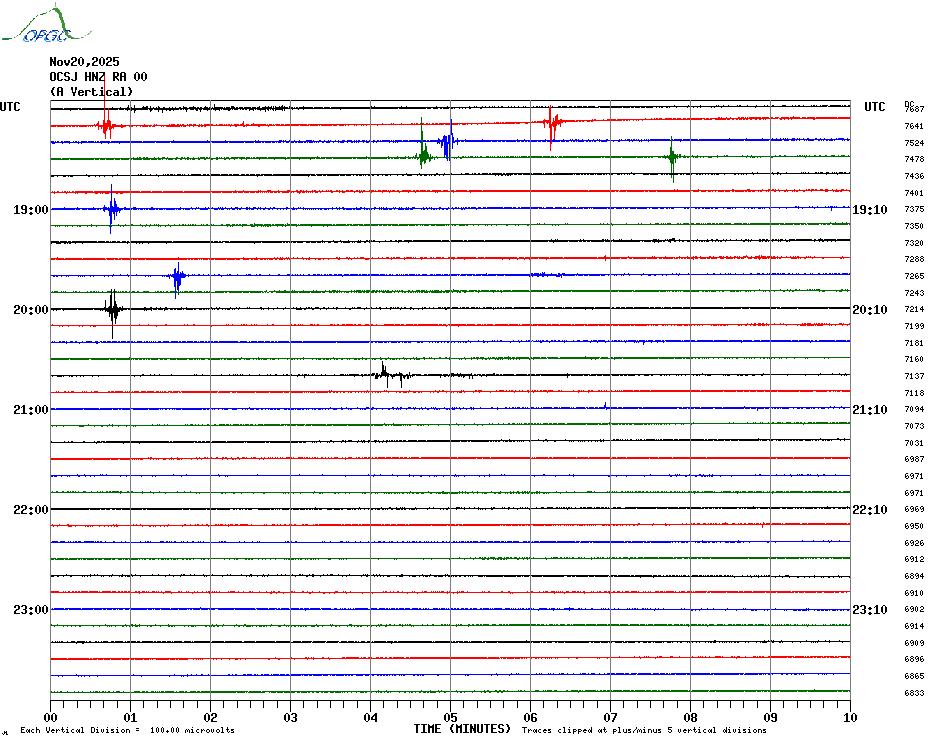Click the 10 tick on the minutes axis
930x744 pixels.
tap(849, 717)
